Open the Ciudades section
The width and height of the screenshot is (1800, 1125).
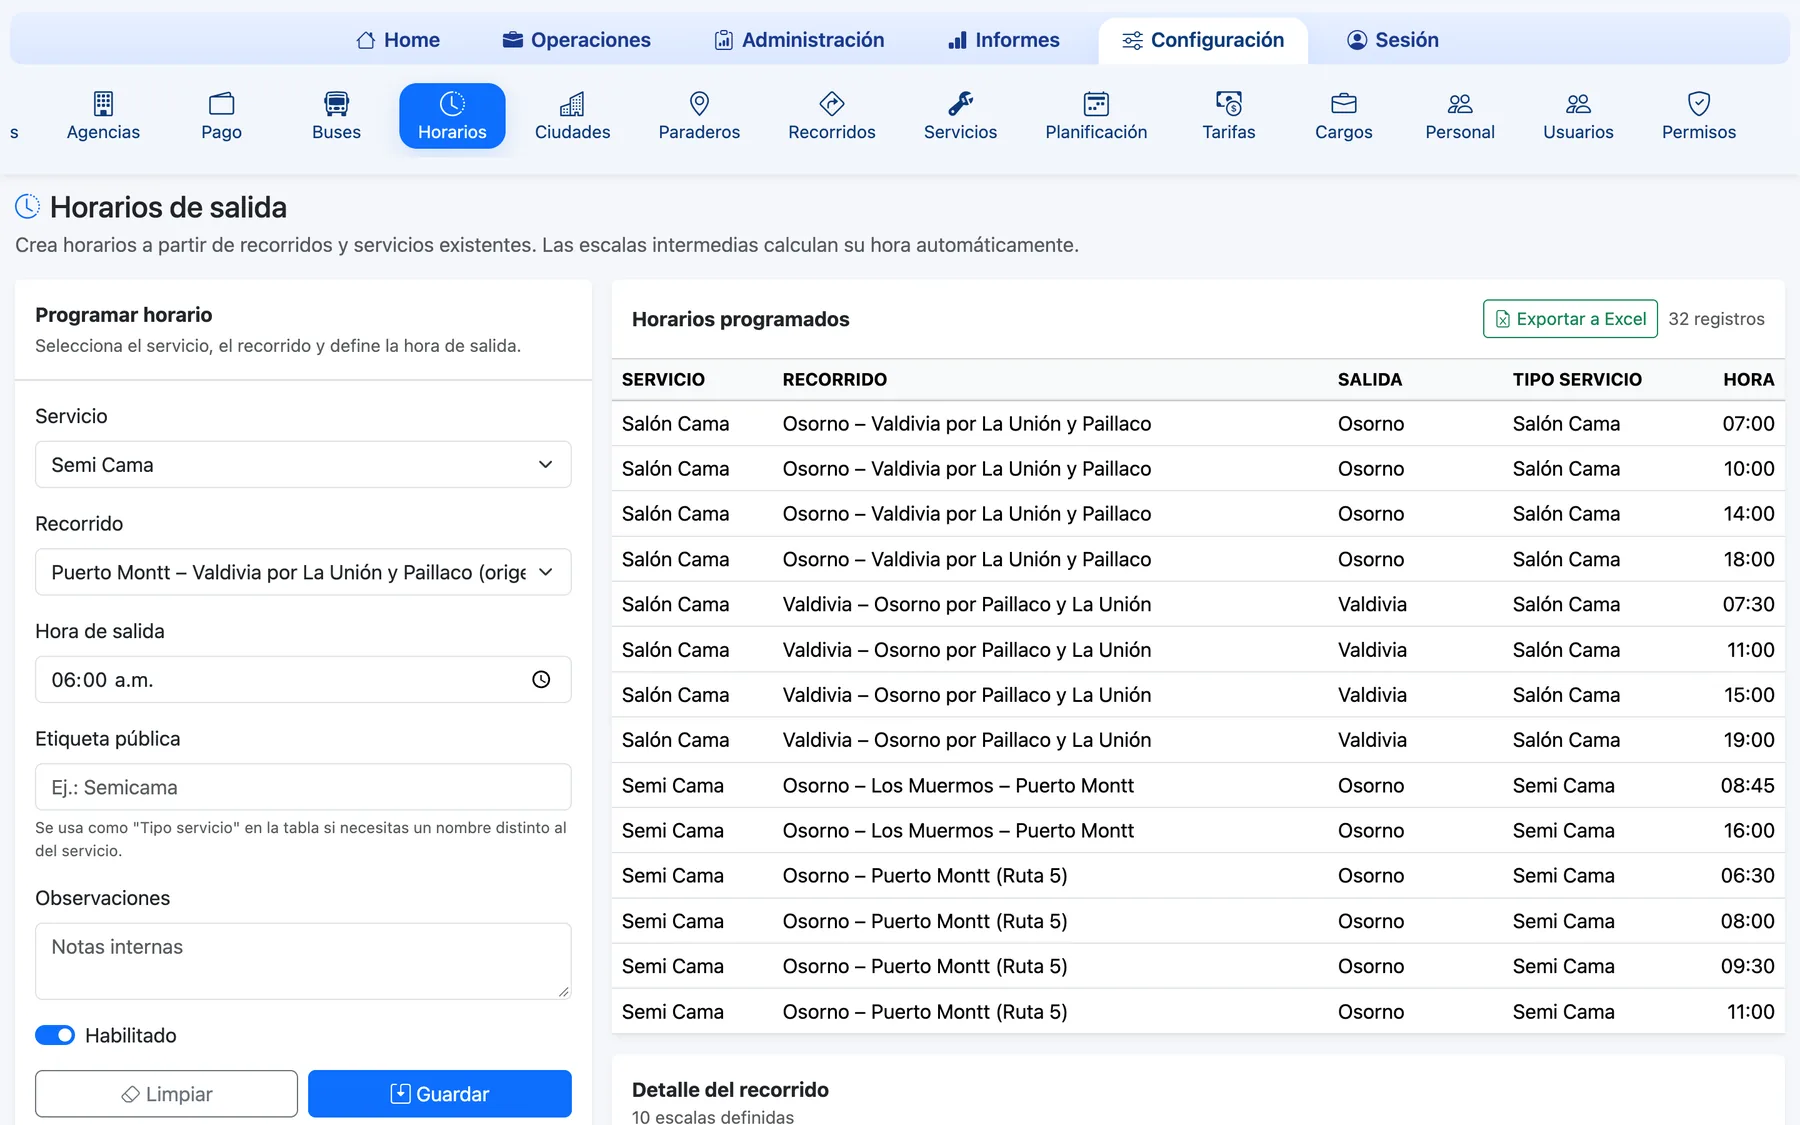(x=572, y=116)
